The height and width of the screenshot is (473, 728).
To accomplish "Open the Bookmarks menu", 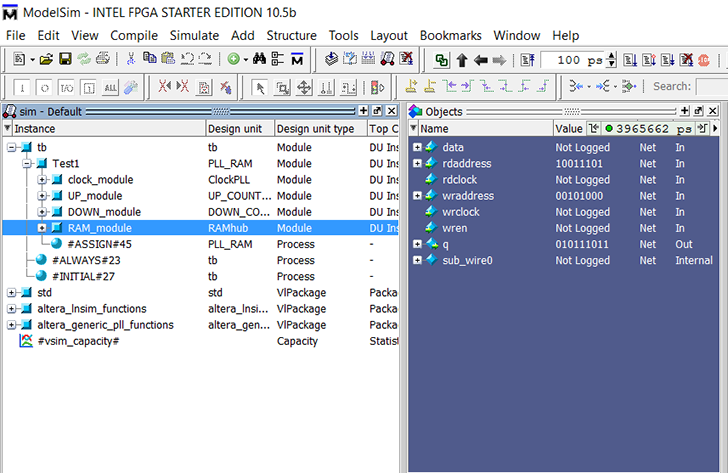I will [450, 35].
